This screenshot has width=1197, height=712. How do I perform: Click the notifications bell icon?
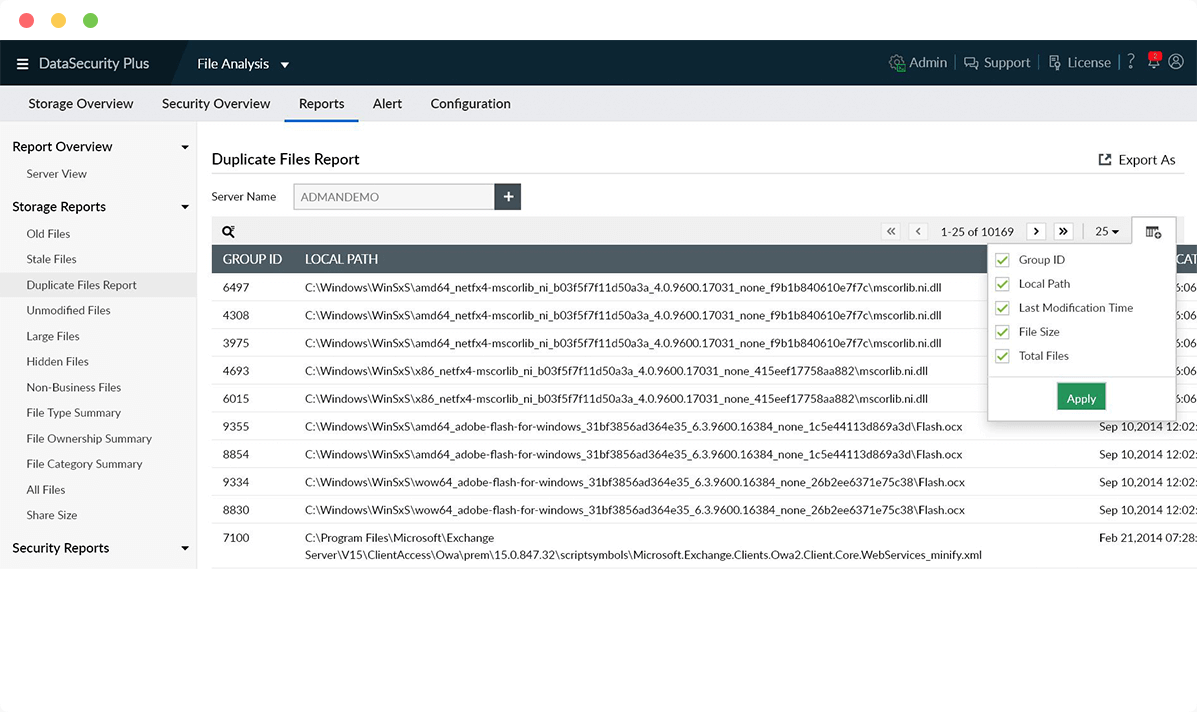(x=1154, y=62)
